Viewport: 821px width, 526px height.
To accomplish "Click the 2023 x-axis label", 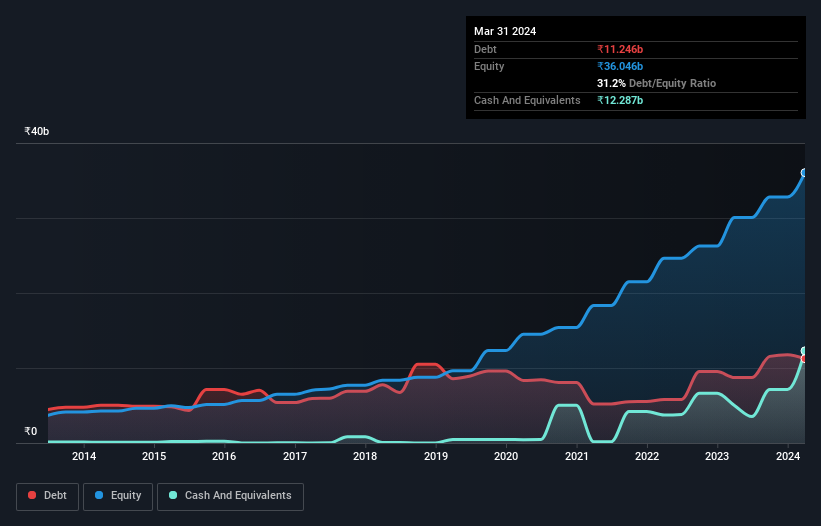I will 717,456.
